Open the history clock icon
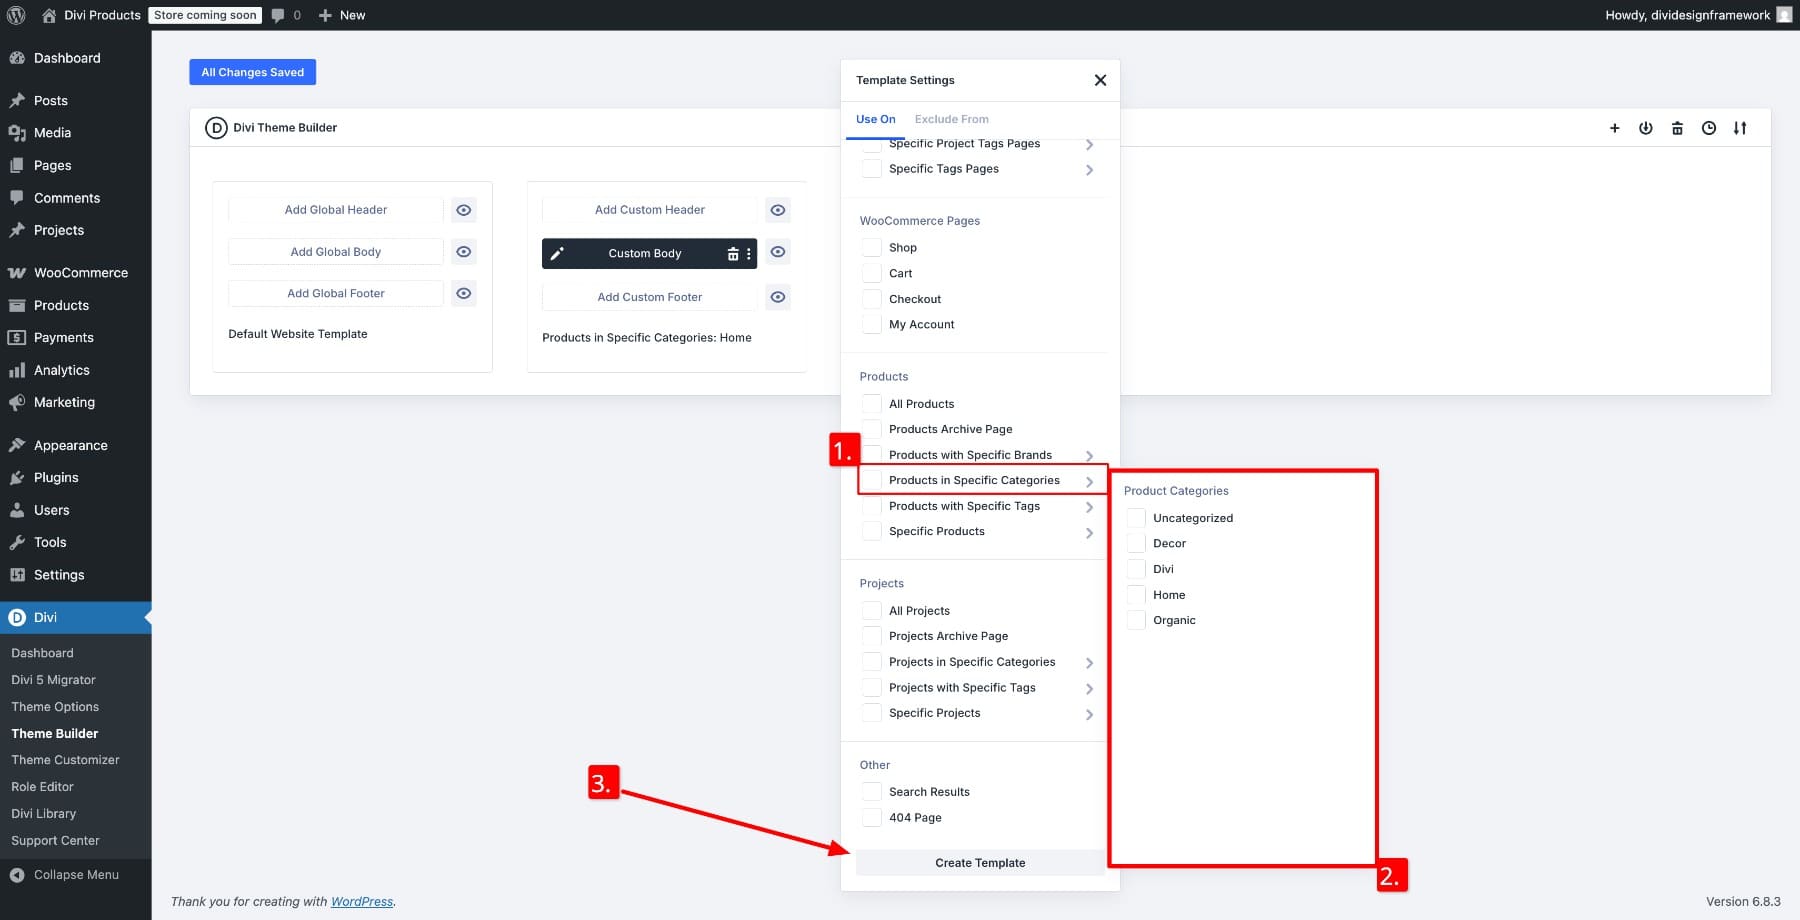 click(x=1709, y=128)
